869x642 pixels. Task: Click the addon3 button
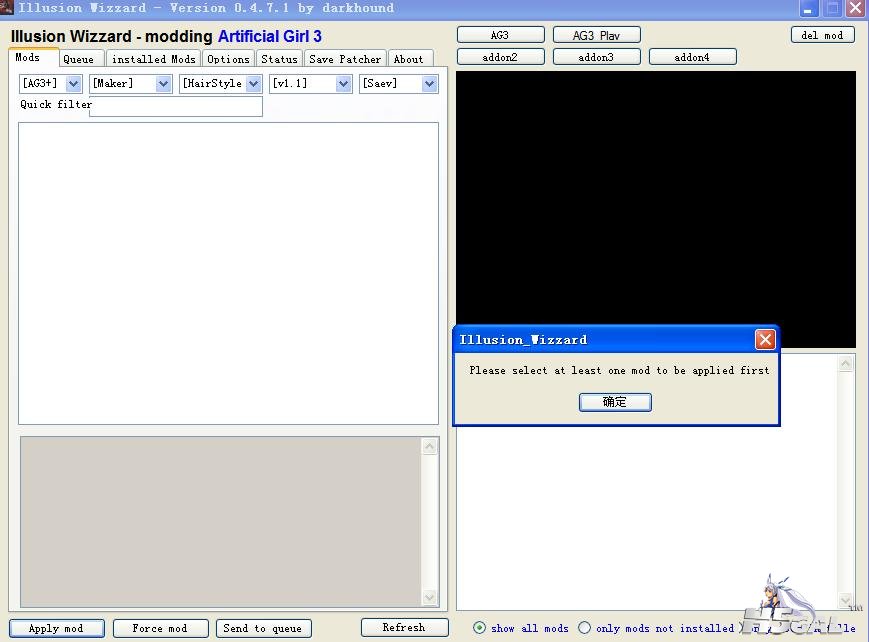click(596, 57)
